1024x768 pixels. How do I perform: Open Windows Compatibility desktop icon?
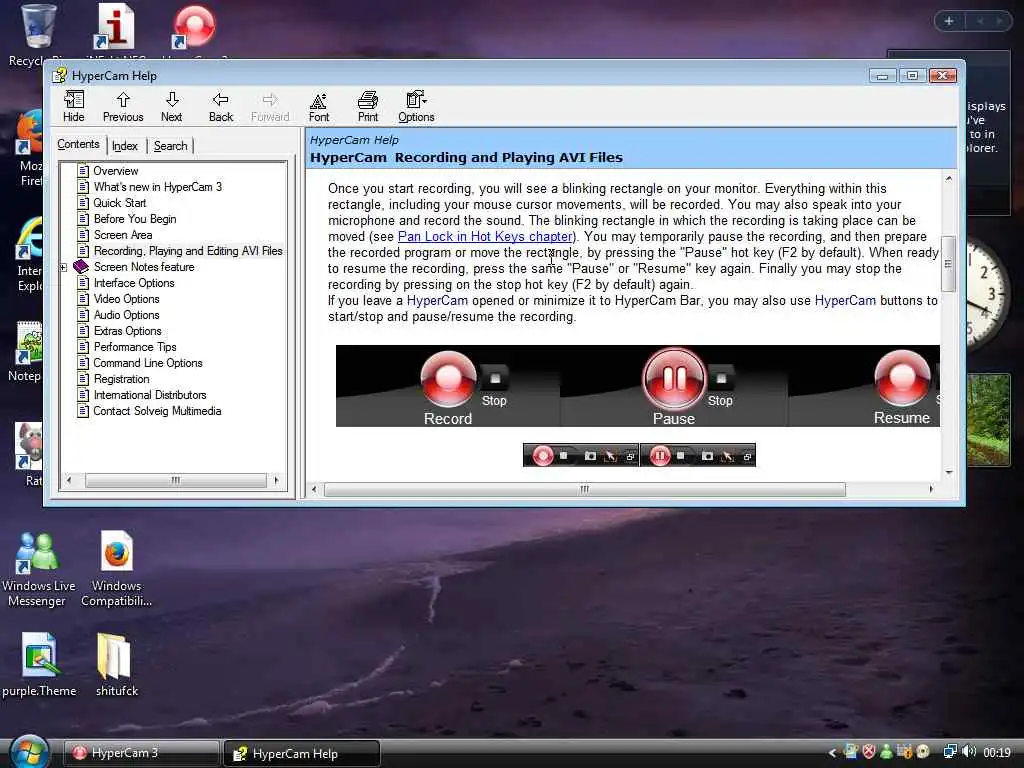[x=116, y=569]
